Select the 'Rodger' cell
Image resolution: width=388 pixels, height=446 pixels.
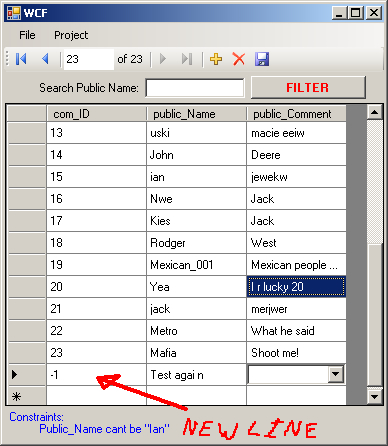point(196,243)
